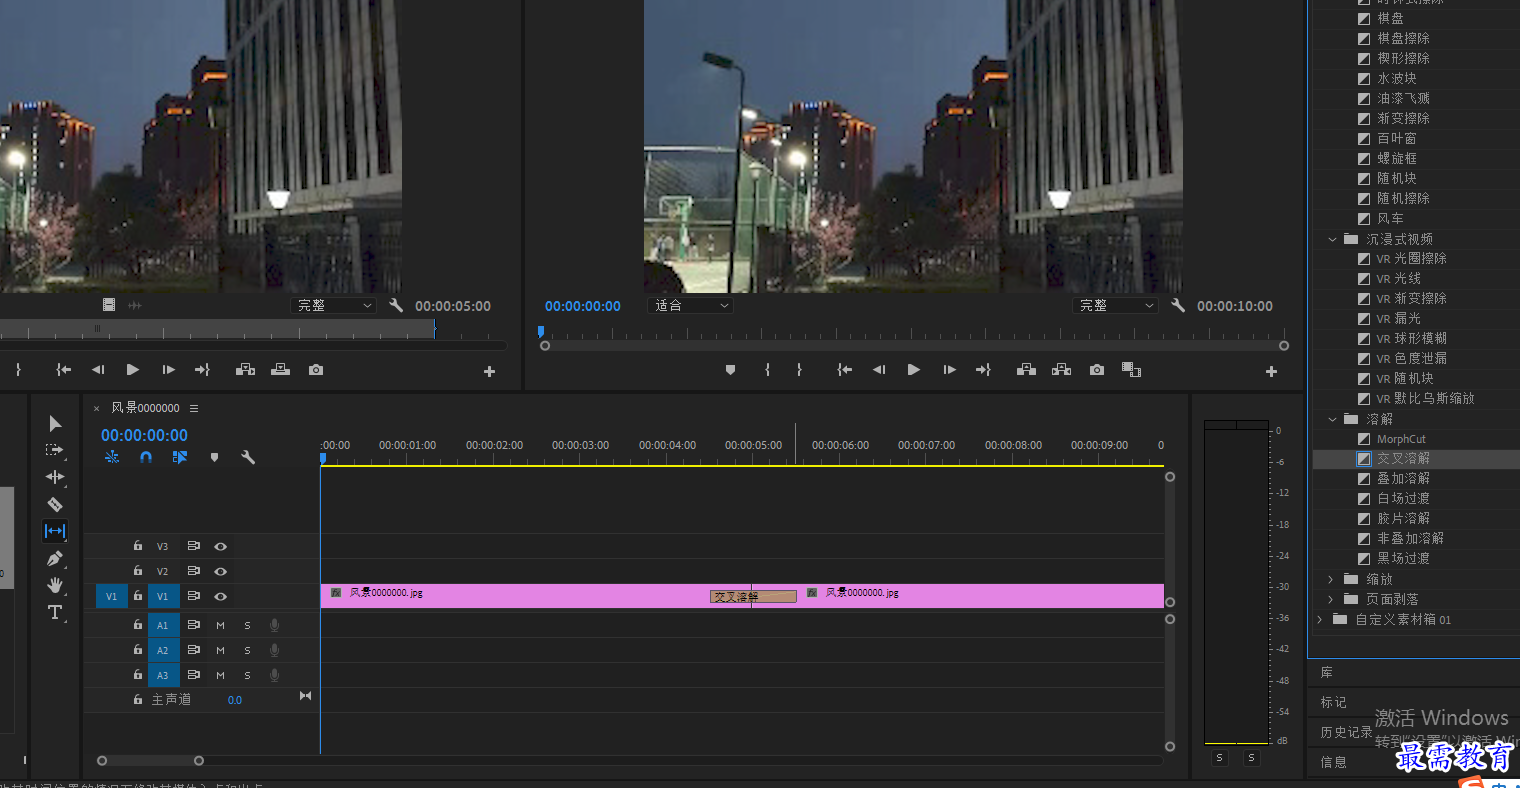
Task: Toggle track lock for V3
Action: pos(138,547)
